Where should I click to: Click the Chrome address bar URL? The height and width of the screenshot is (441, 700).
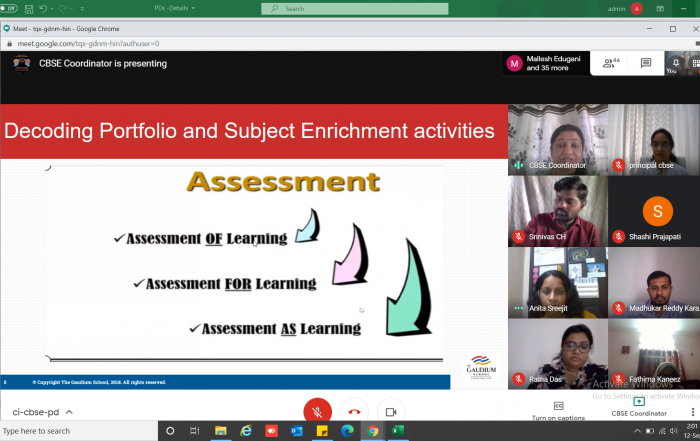(88, 44)
